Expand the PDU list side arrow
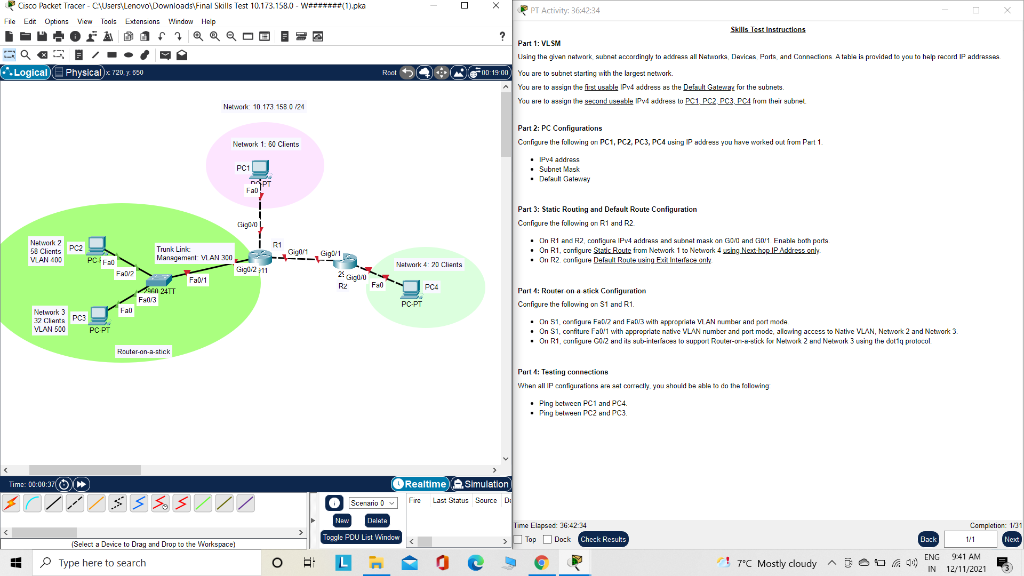 click(x=312, y=520)
